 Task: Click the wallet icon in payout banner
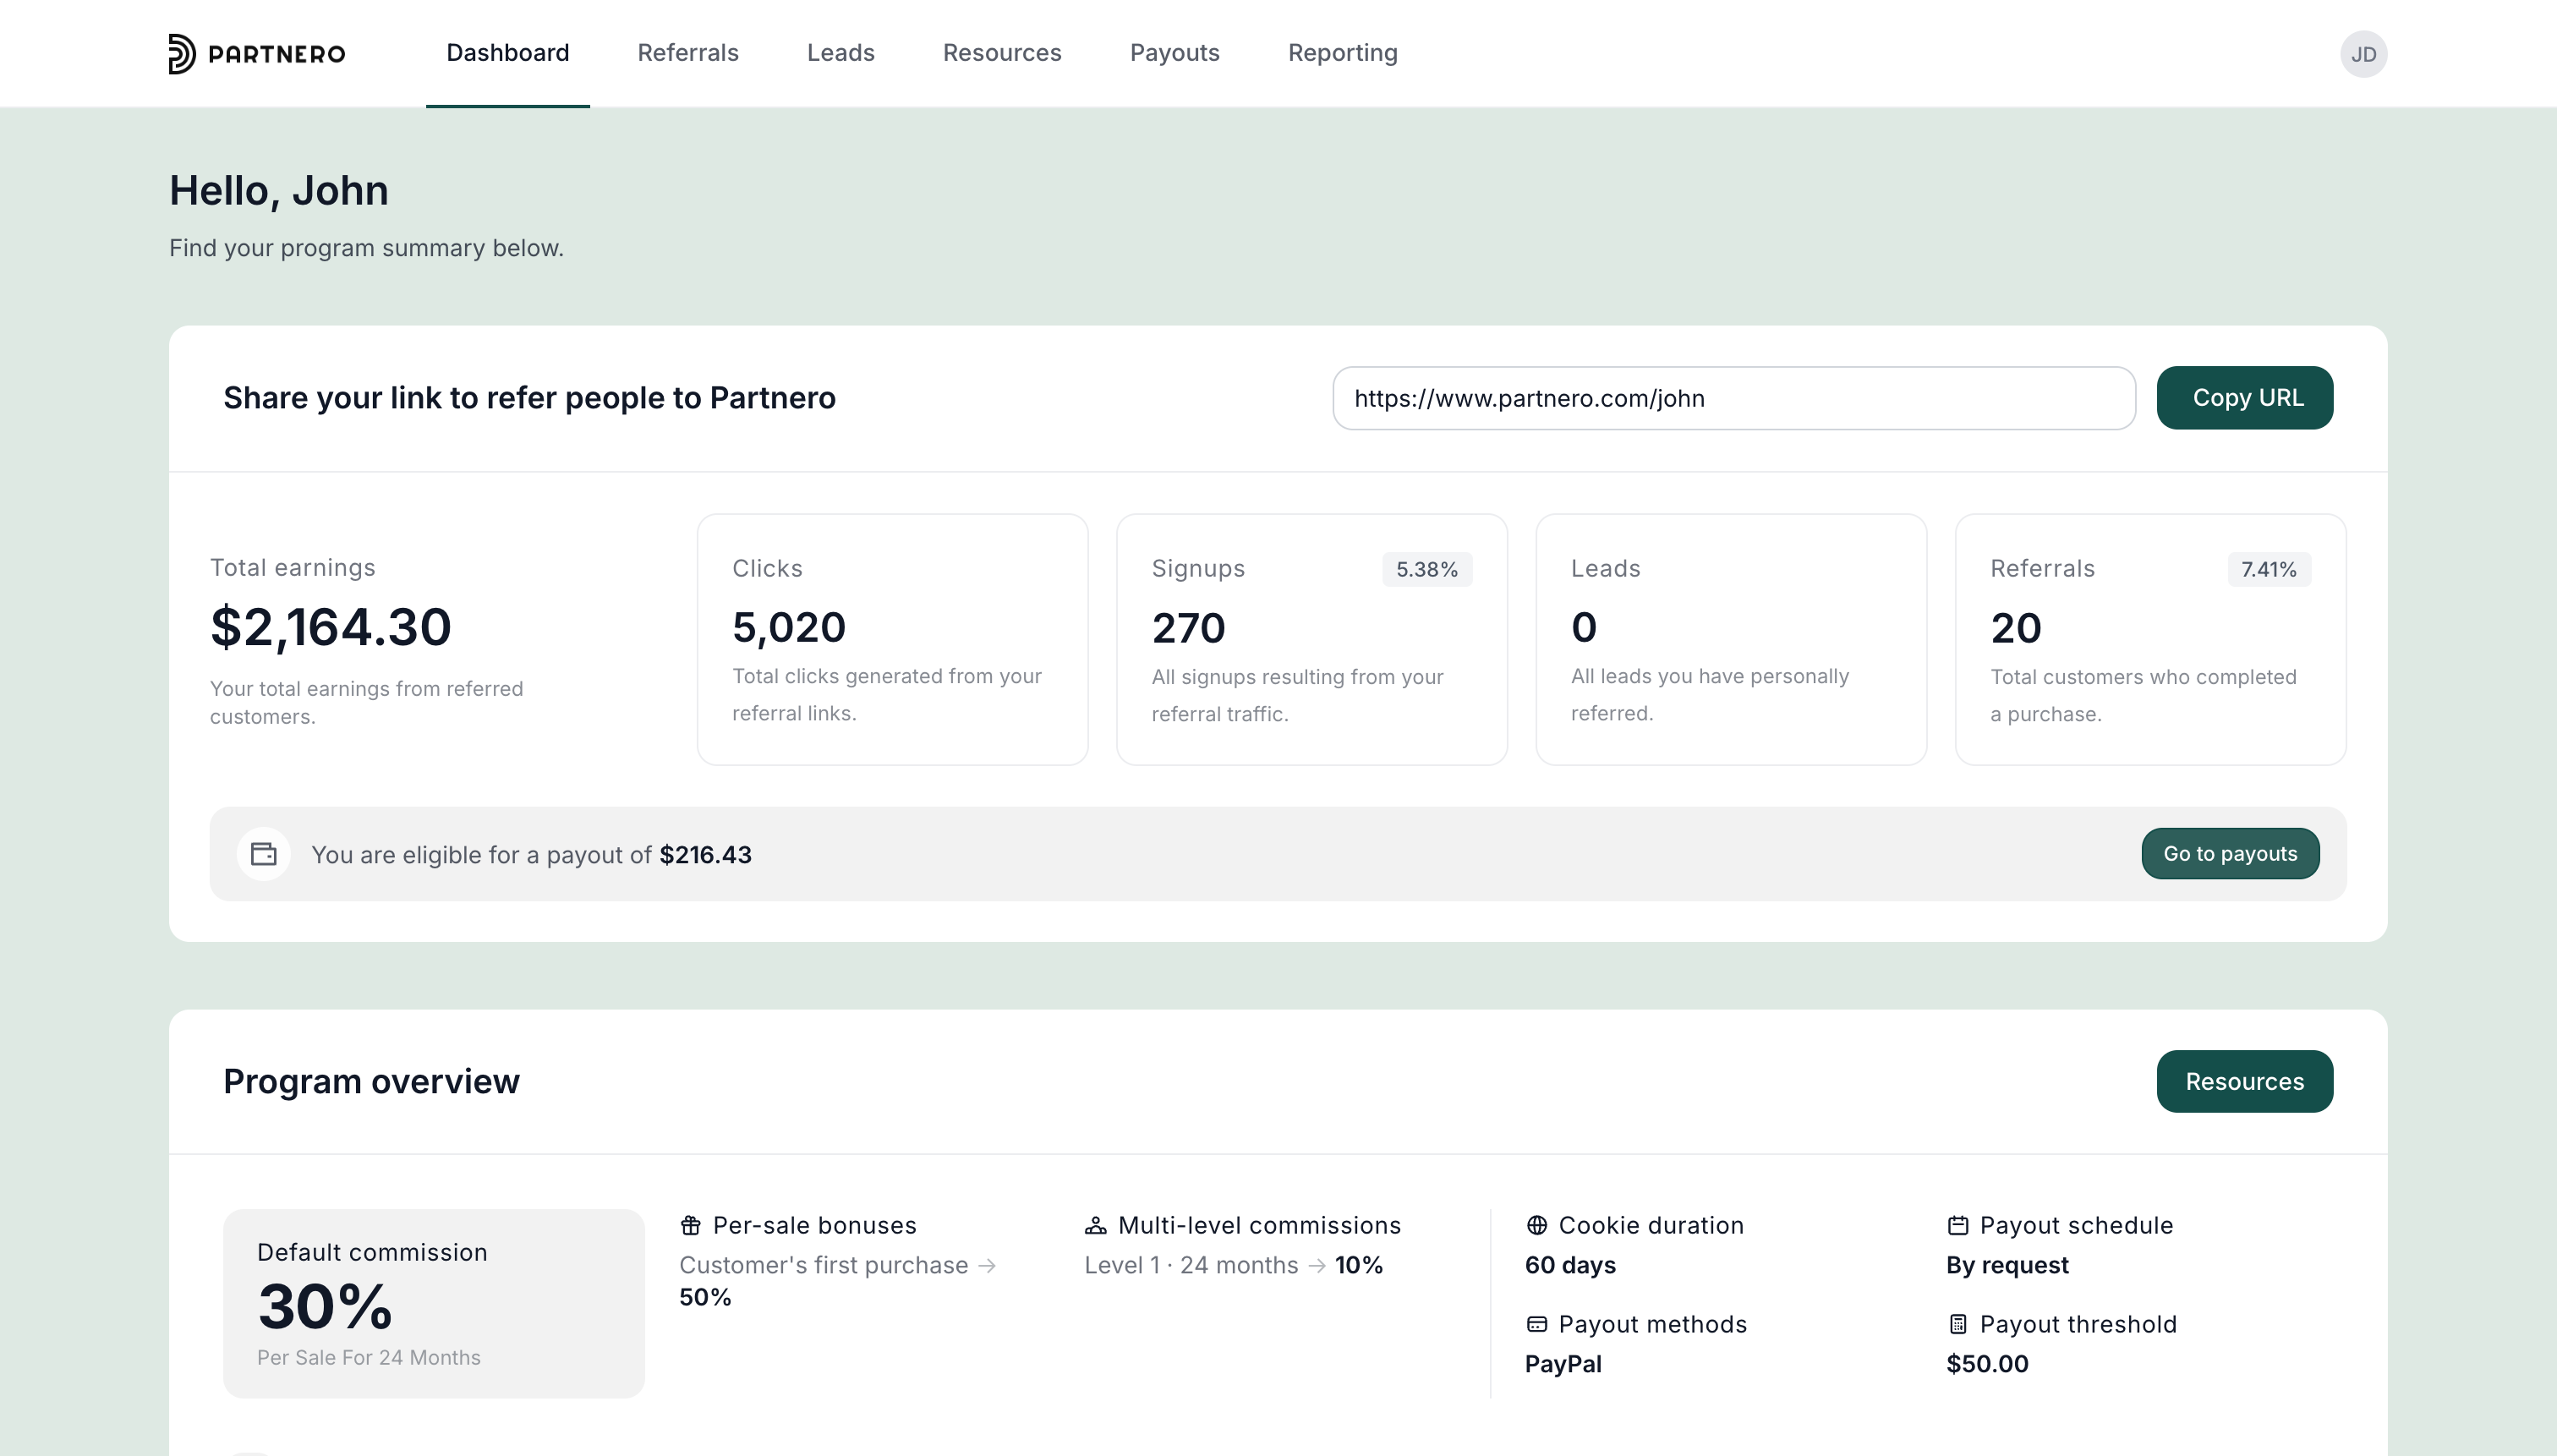tap(264, 854)
